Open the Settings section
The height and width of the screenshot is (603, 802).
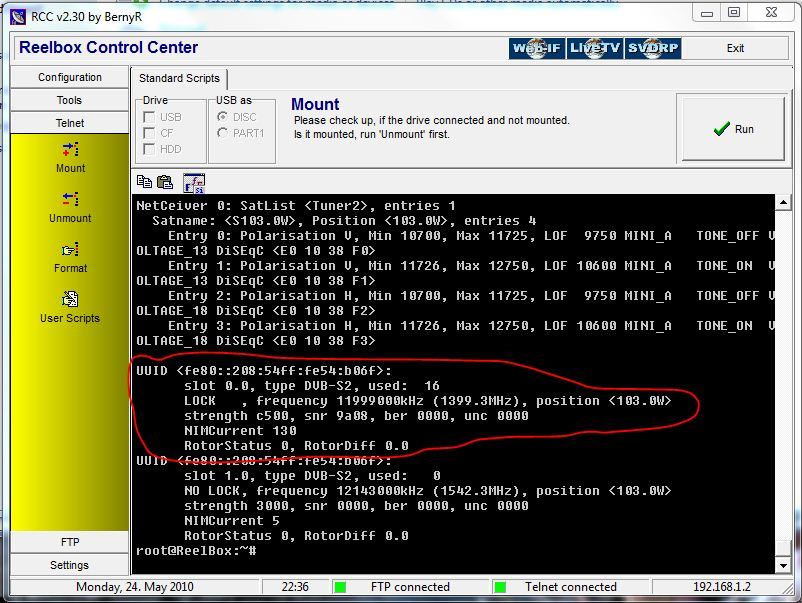coord(70,565)
